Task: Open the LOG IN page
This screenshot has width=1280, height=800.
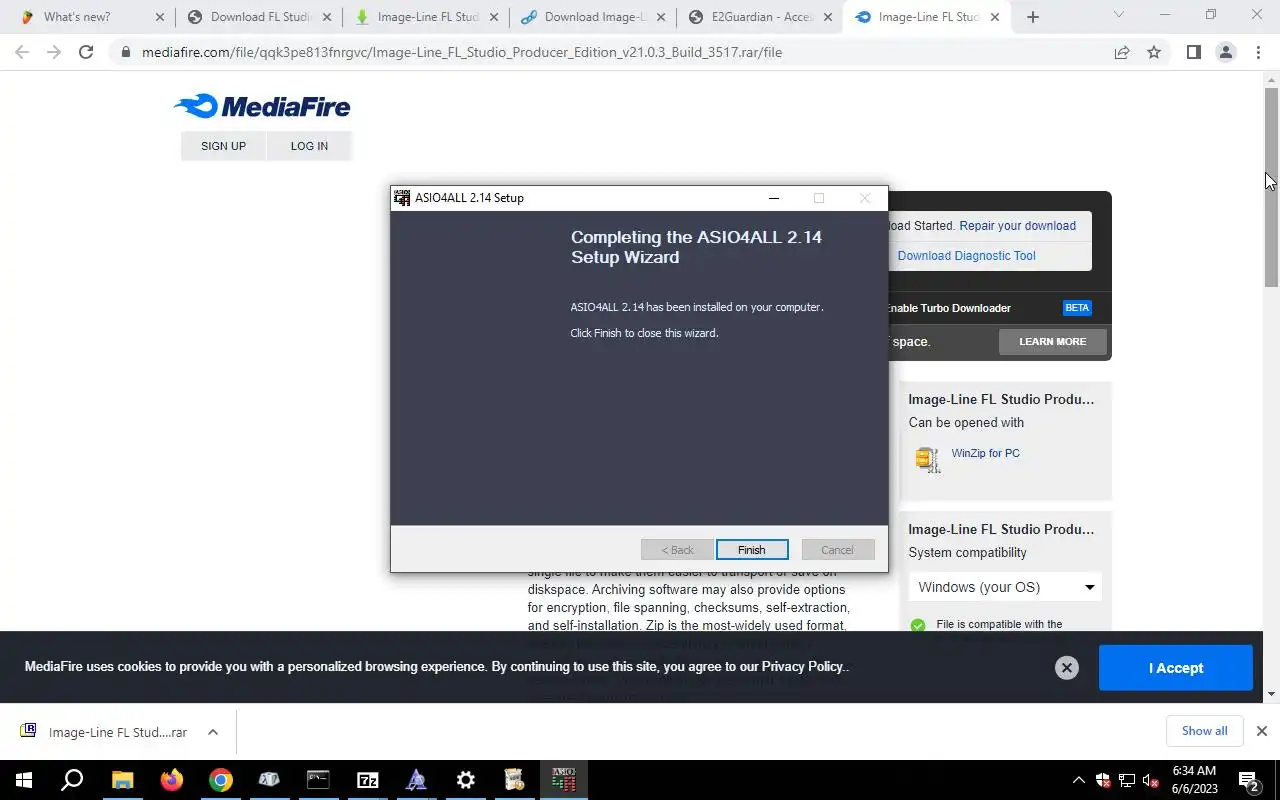Action: (x=309, y=146)
